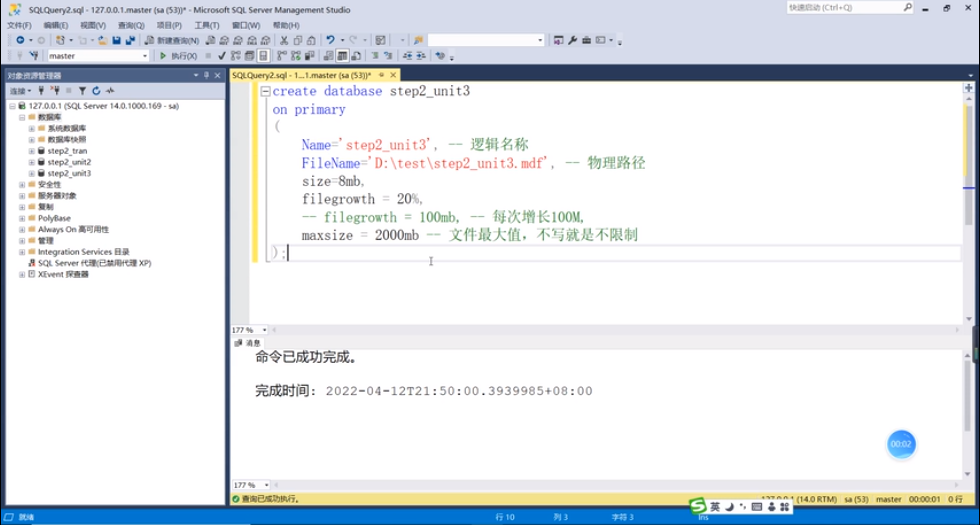
Task: Click the Filter funnel icon in Object Explorer
Action: point(82,91)
